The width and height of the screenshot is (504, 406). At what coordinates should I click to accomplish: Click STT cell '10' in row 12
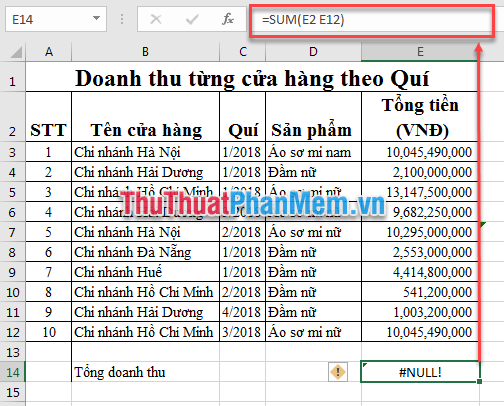coord(49,332)
